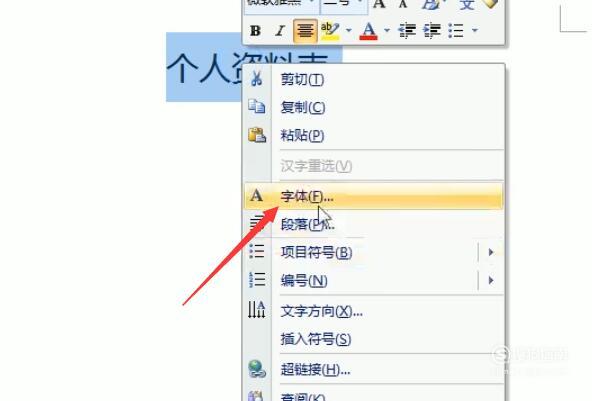The width and height of the screenshot is (592, 401).
Task: Decrease indent in mini toolbar
Action: pos(407,31)
